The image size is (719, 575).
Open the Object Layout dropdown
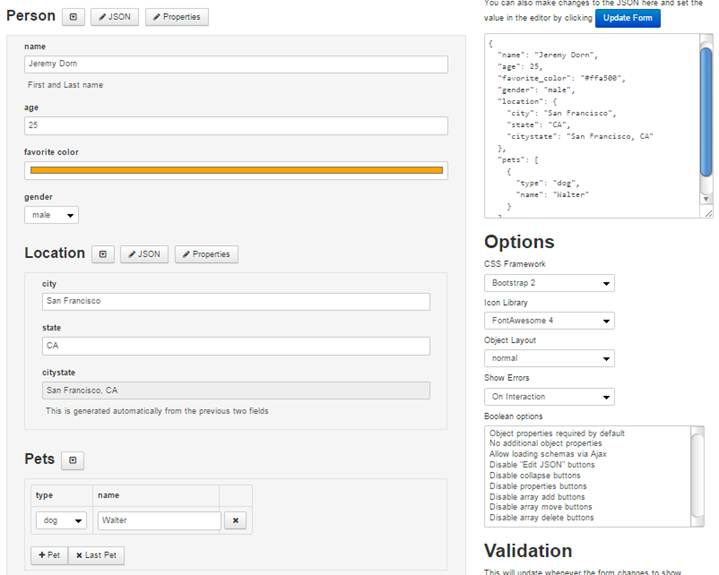(x=549, y=358)
